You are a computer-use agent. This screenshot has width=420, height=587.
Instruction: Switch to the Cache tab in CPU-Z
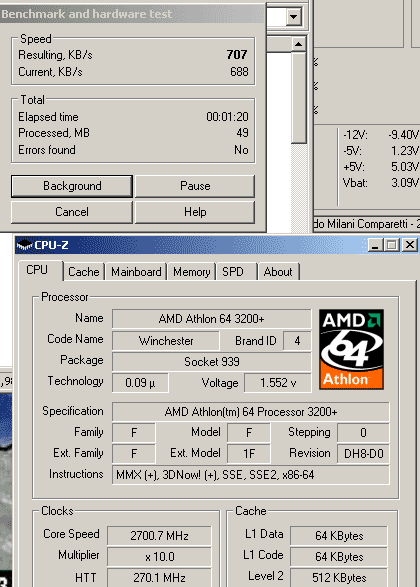point(84,272)
